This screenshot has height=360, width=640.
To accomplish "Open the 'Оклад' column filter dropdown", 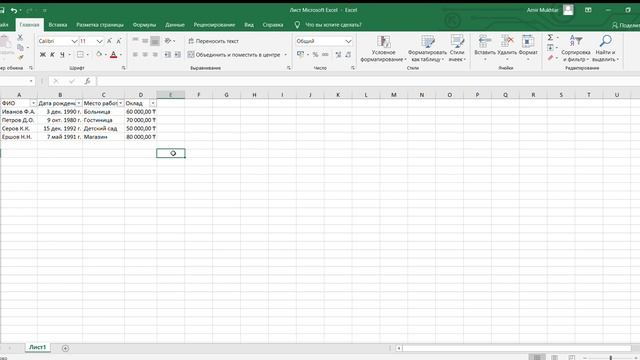I will tap(153, 103).
